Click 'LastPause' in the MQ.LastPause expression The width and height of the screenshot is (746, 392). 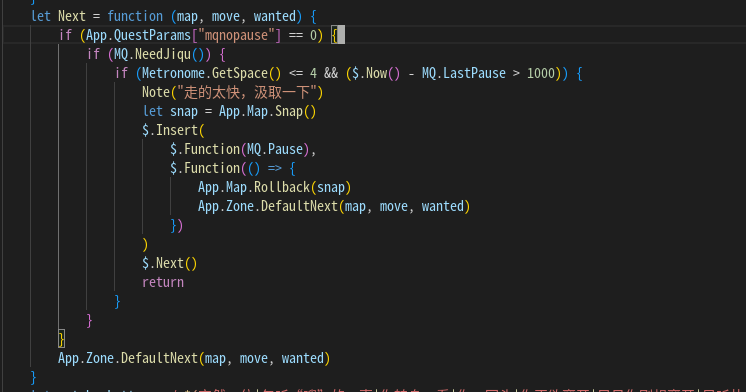coord(474,73)
